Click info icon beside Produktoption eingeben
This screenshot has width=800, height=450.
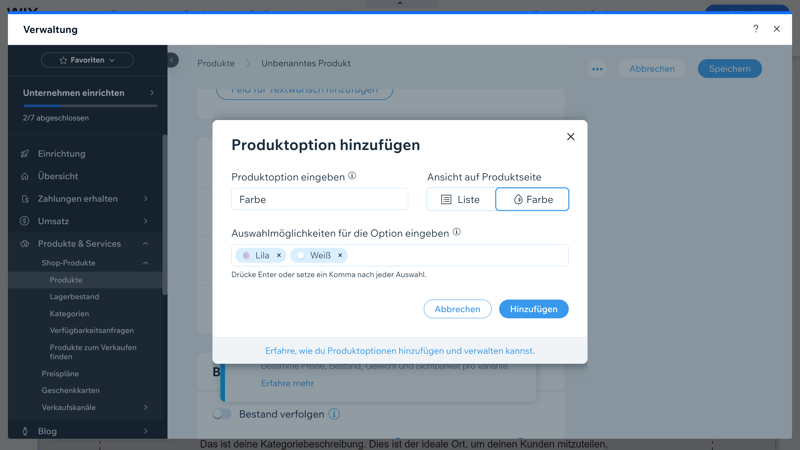click(352, 176)
